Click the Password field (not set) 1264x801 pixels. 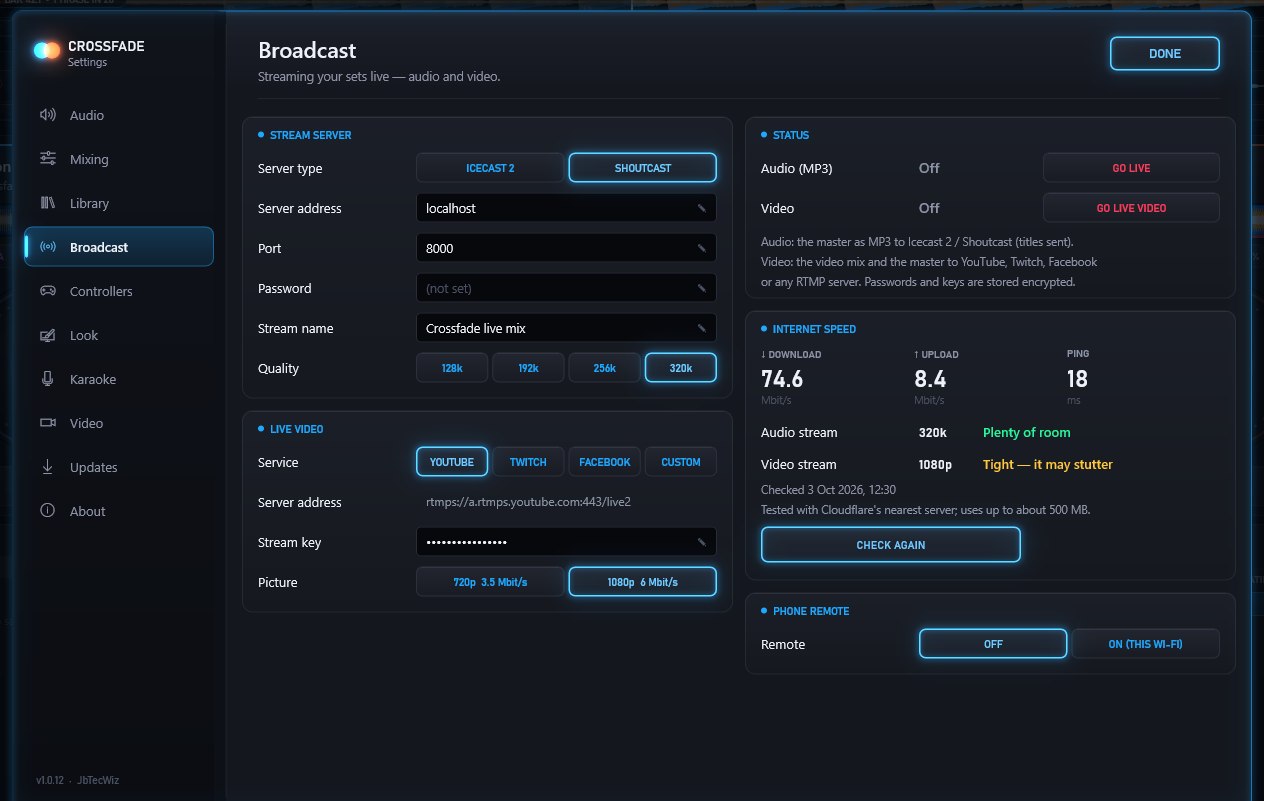click(x=566, y=288)
